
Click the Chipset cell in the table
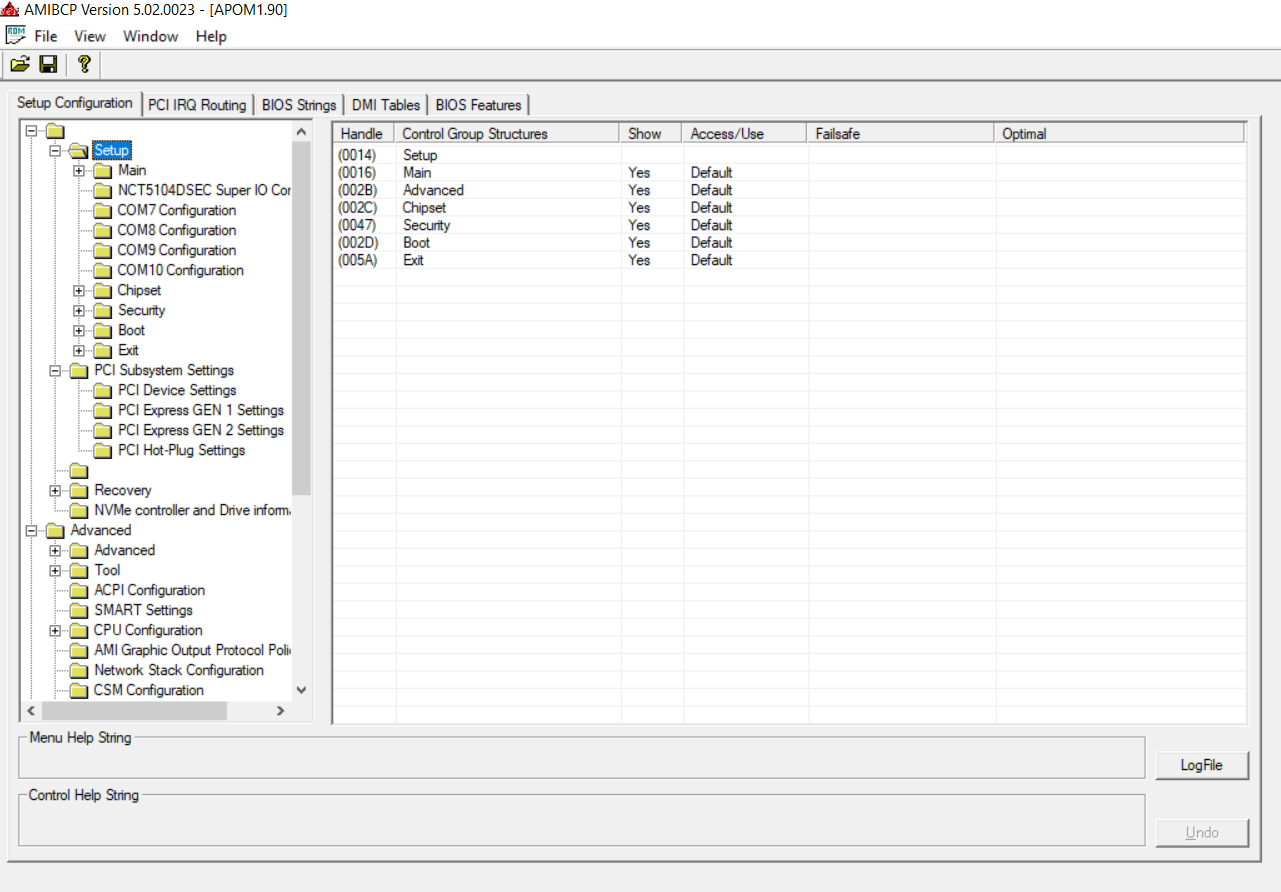[424, 208]
